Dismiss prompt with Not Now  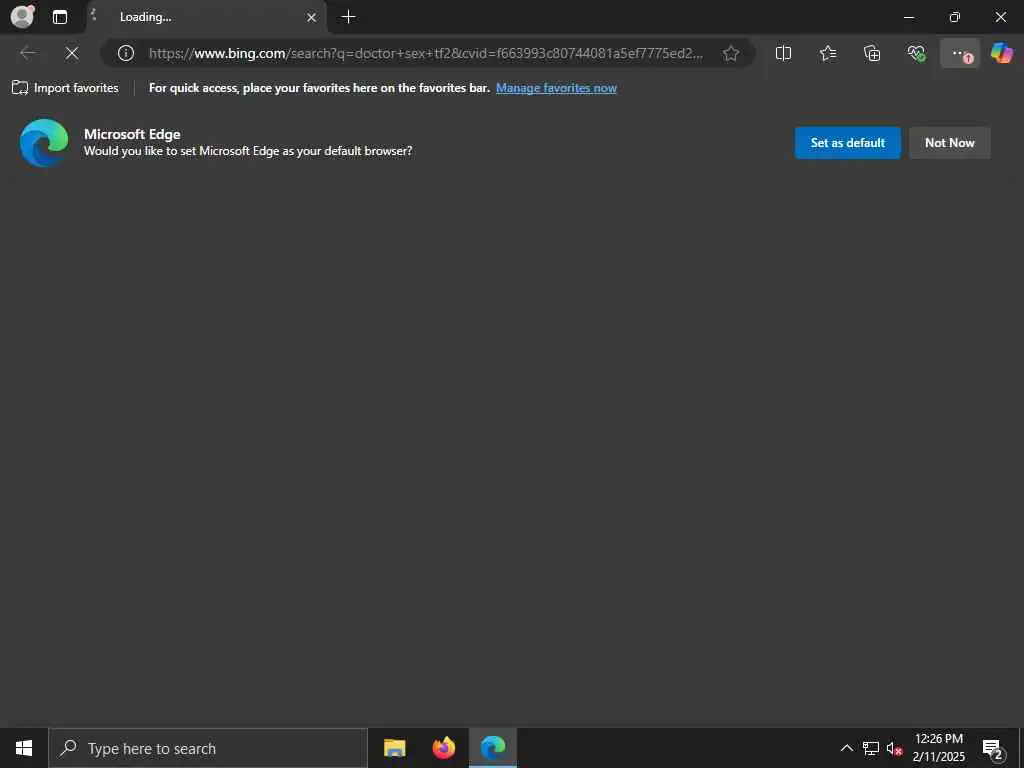[x=950, y=142]
